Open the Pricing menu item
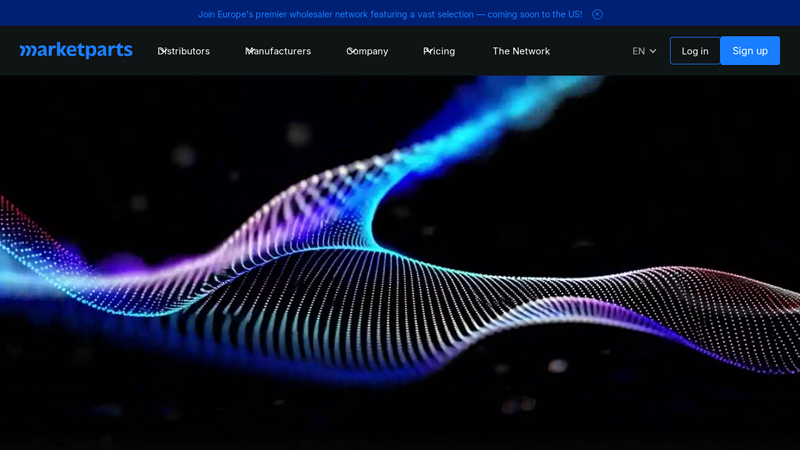Image resolution: width=800 pixels, height=450 pixels. [x=441, y=51]
